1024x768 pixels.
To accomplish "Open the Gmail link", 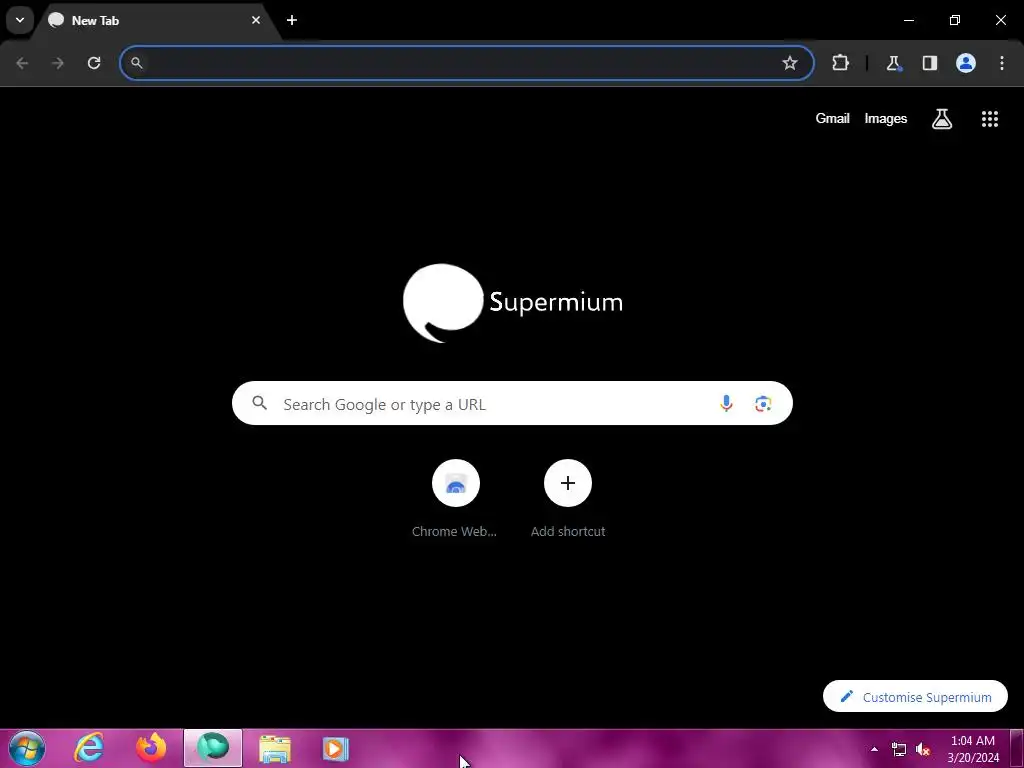I will 833,118.
